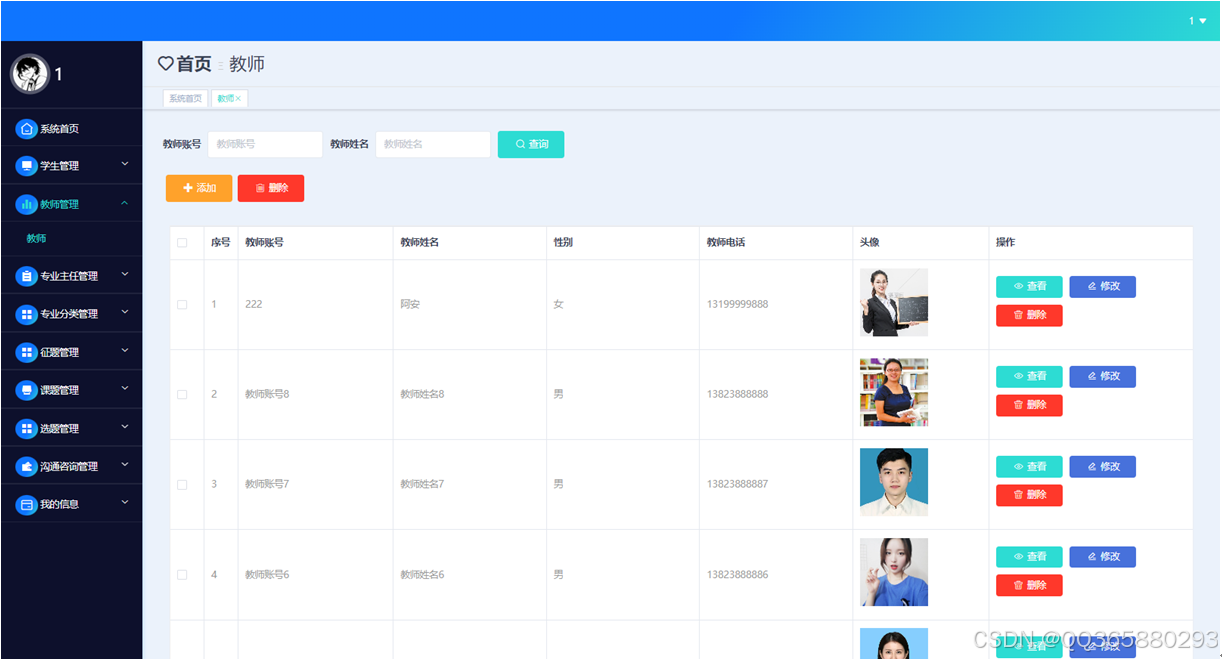
Task: Click phone number 13199999888
Action: tap(738, 304)
